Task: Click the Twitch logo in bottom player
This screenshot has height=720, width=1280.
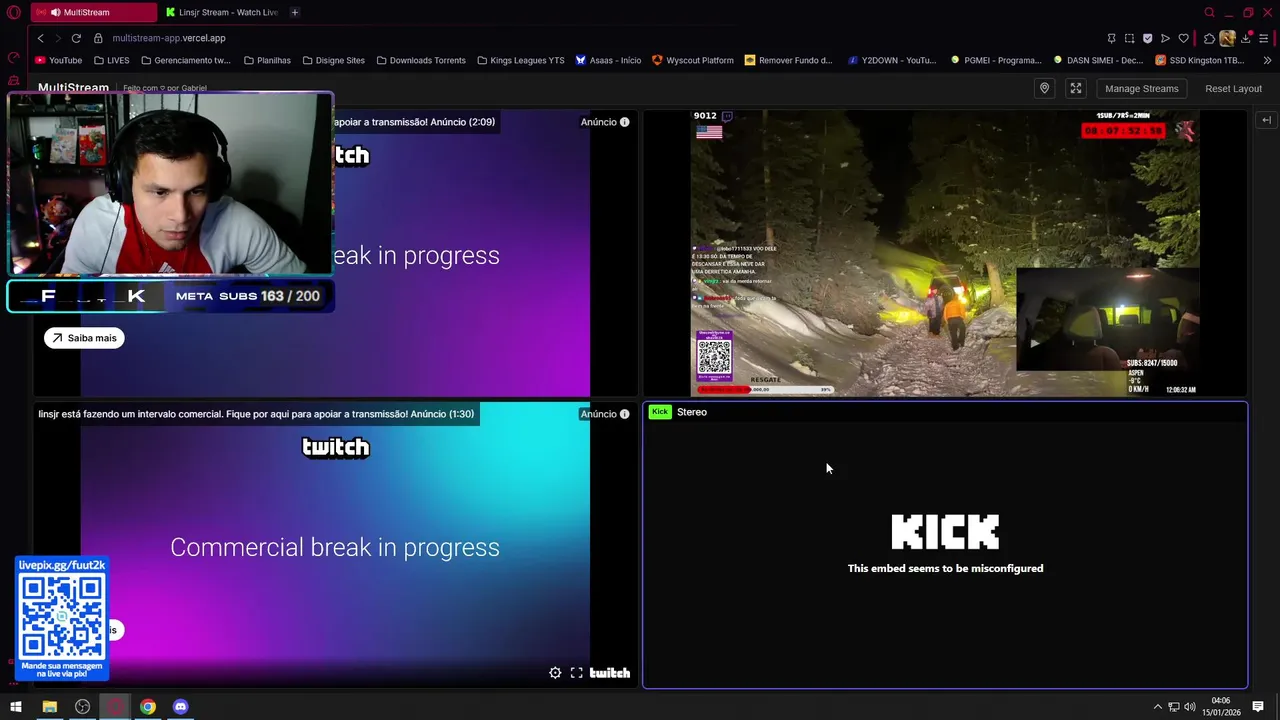Action: point(610,673)
